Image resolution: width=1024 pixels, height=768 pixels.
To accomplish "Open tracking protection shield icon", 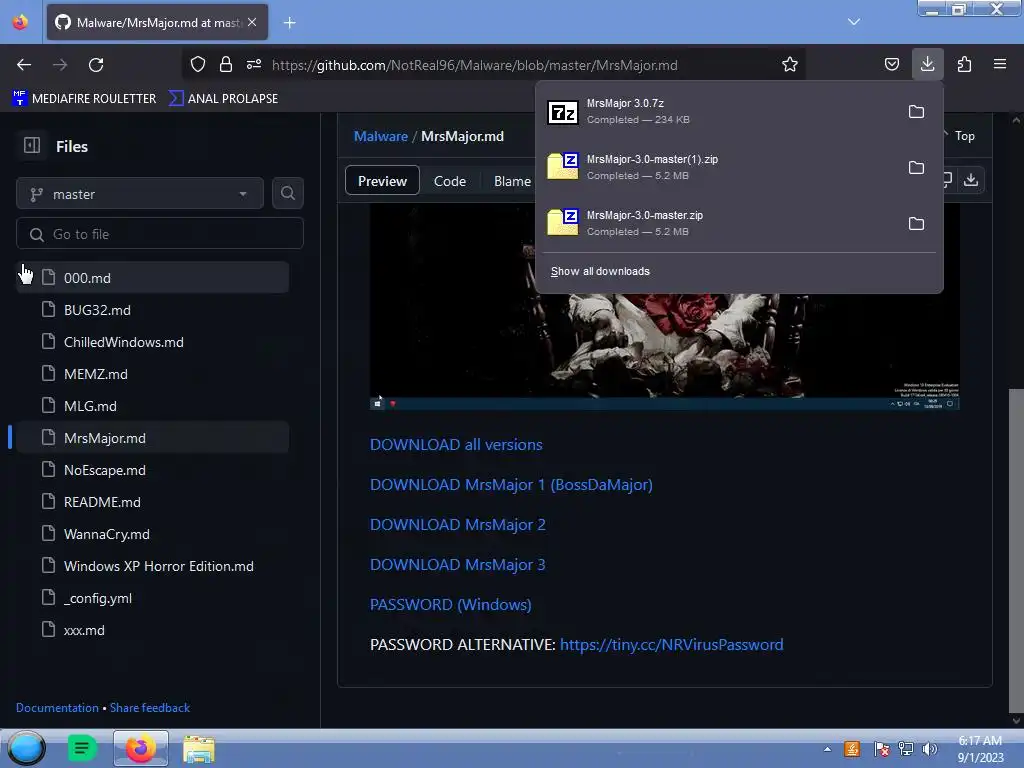I will coord(198,64).
